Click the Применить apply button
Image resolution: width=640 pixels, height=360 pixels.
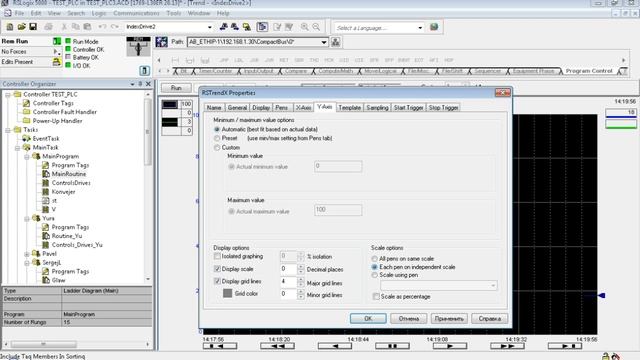tap(449, 318)
